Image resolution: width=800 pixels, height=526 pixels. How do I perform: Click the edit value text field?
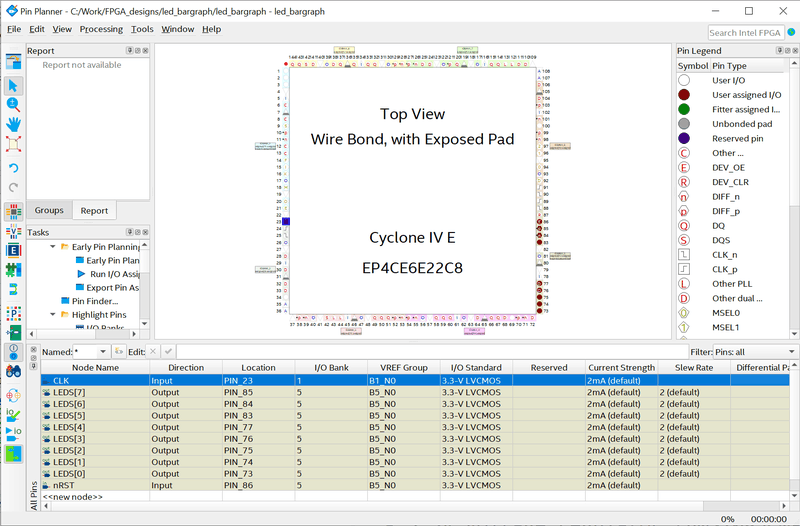(433, 352)
